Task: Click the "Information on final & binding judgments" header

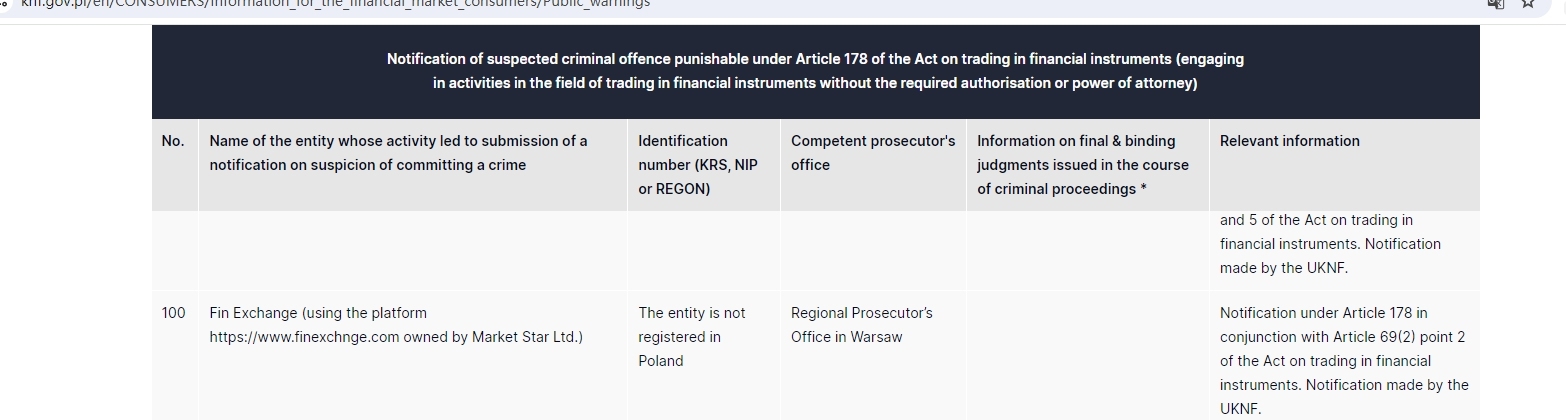Action: (x=1083, y=165)
